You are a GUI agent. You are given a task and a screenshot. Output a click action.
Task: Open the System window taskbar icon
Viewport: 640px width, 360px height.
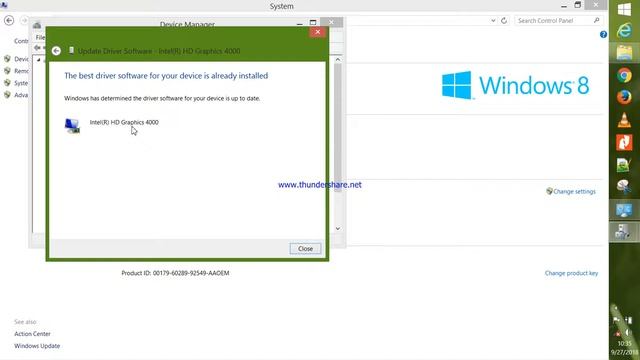coord(624,210)
